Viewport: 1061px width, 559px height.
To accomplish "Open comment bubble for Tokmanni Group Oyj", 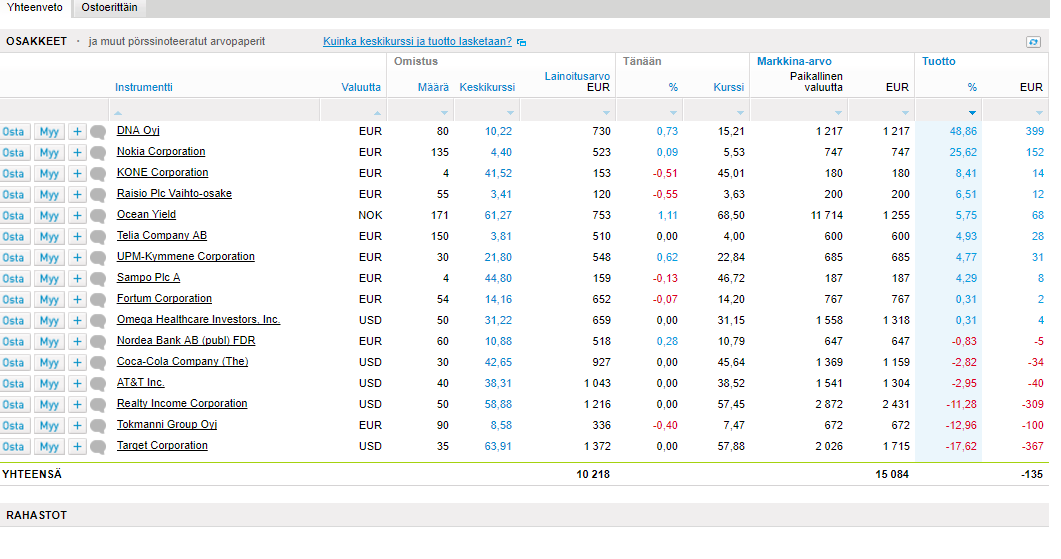I will (x=98, y=426).
